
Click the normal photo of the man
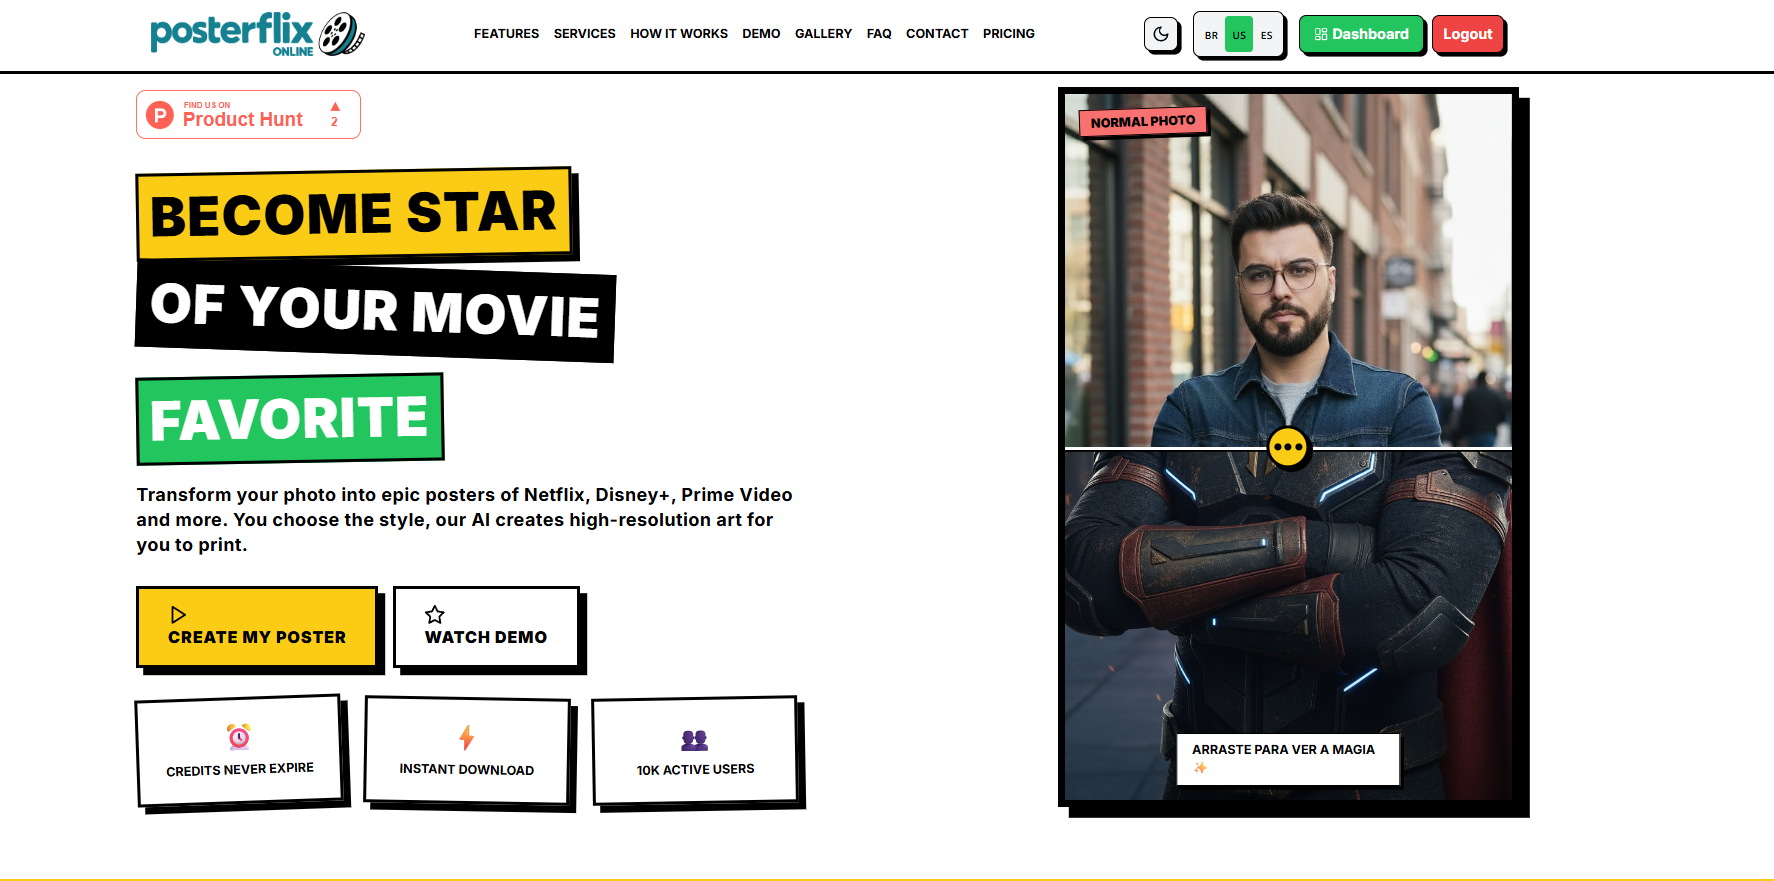[x=1288, y=270]
